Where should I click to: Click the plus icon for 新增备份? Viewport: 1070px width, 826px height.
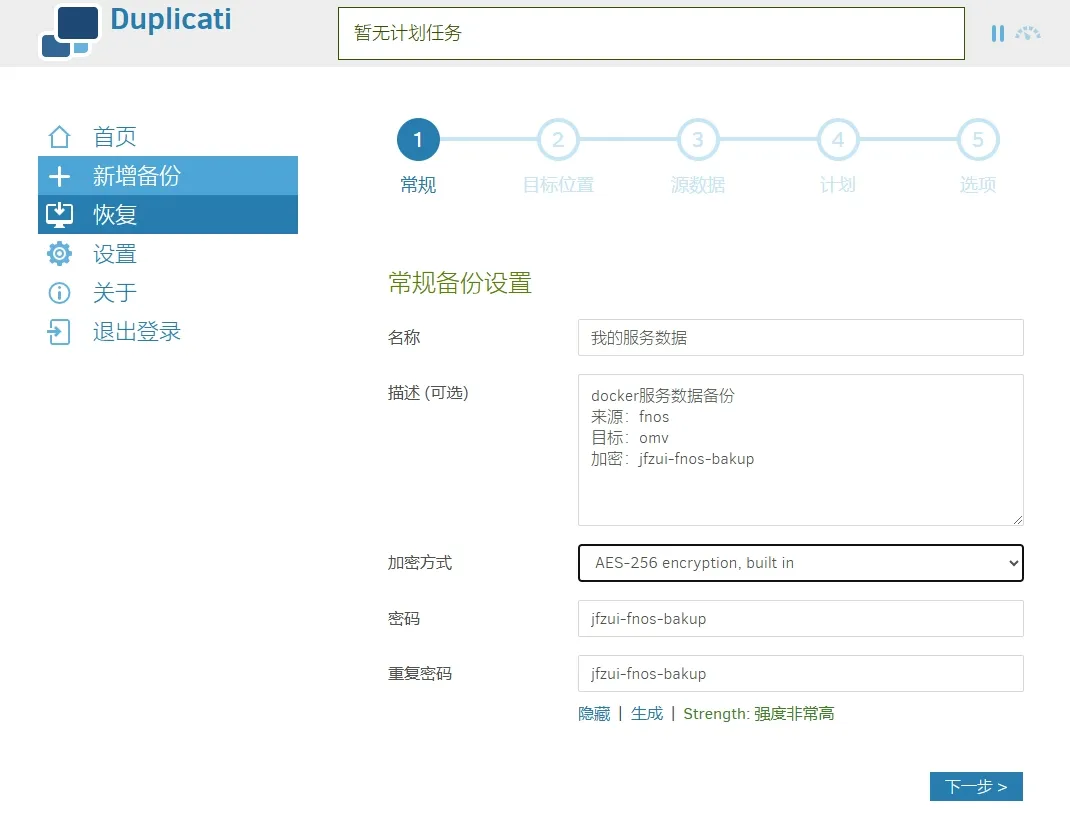[x=60, y=176]
